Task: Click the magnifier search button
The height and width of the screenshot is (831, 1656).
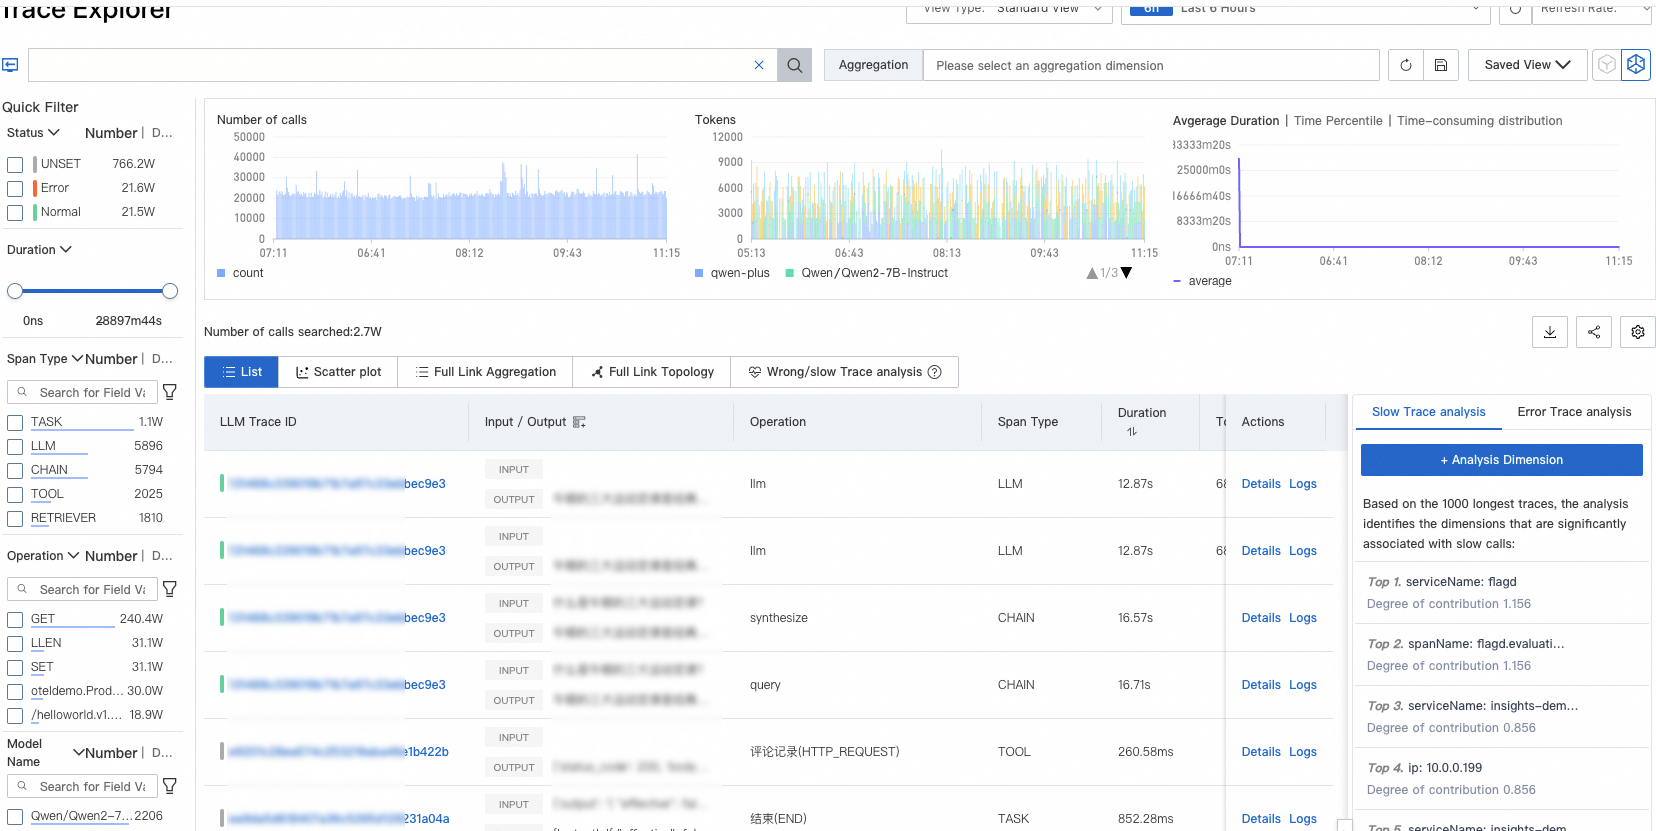Action: [794, 65]
